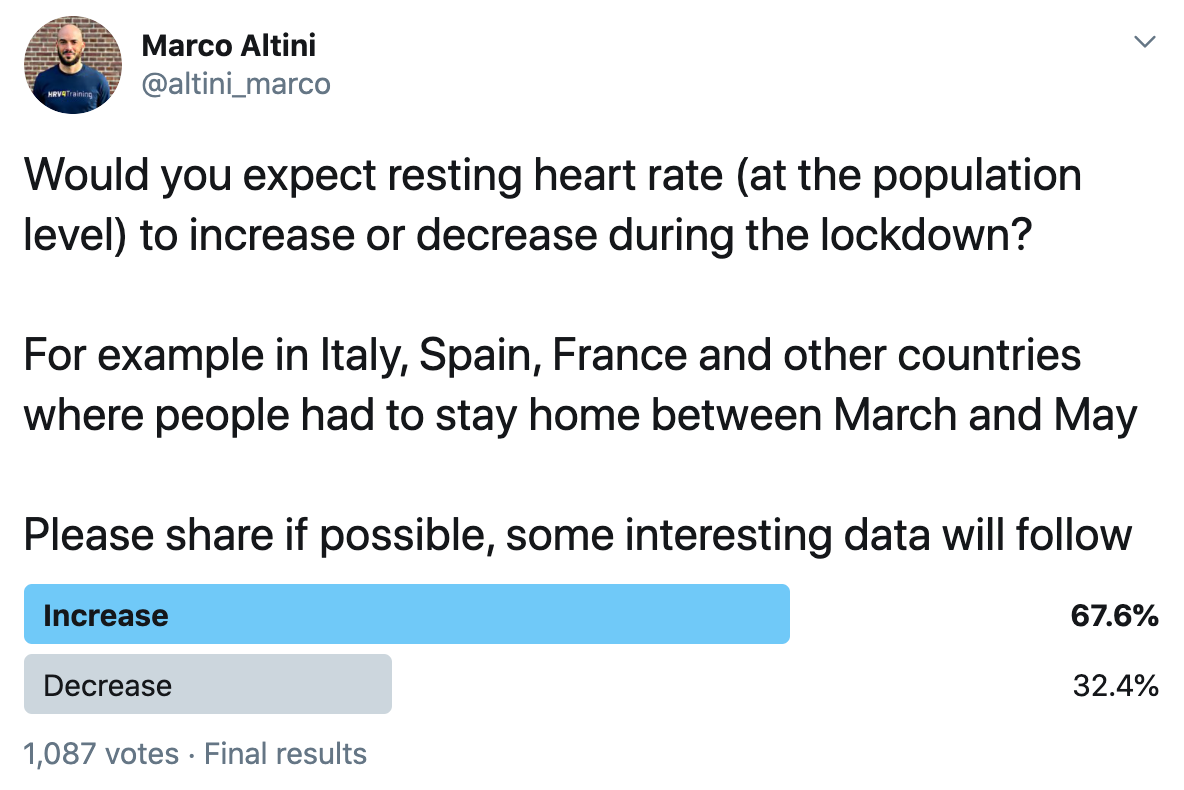1184x790 pixels.
Task: Click the word "March" in the tweet
Action: (894, 416)
